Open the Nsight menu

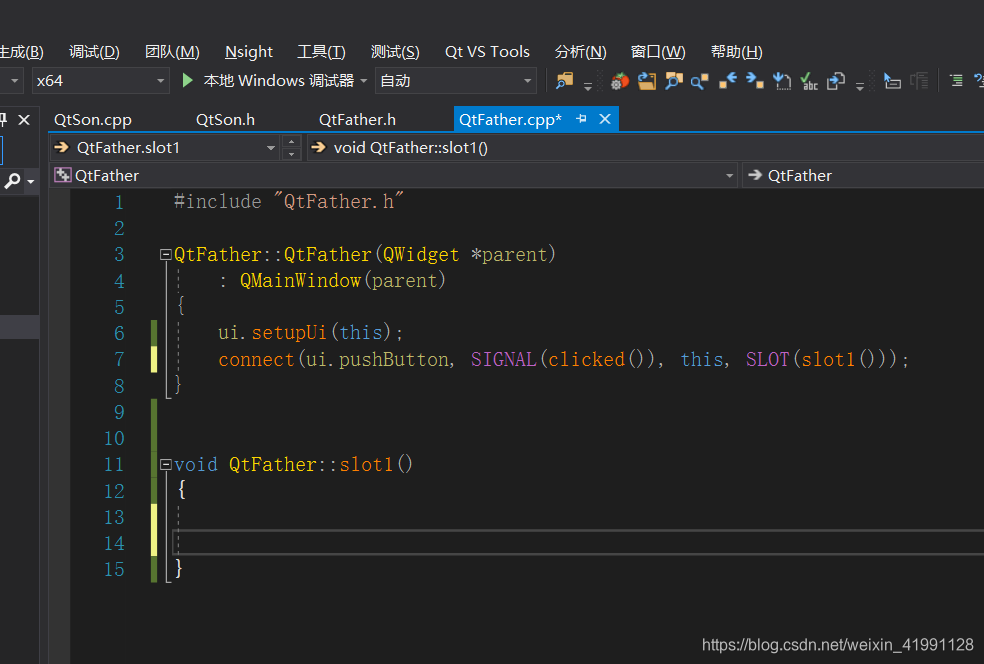point(249,51)
